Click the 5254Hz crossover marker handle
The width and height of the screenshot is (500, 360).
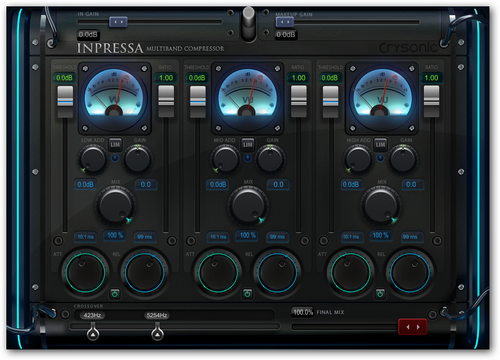tap(157, 333)
